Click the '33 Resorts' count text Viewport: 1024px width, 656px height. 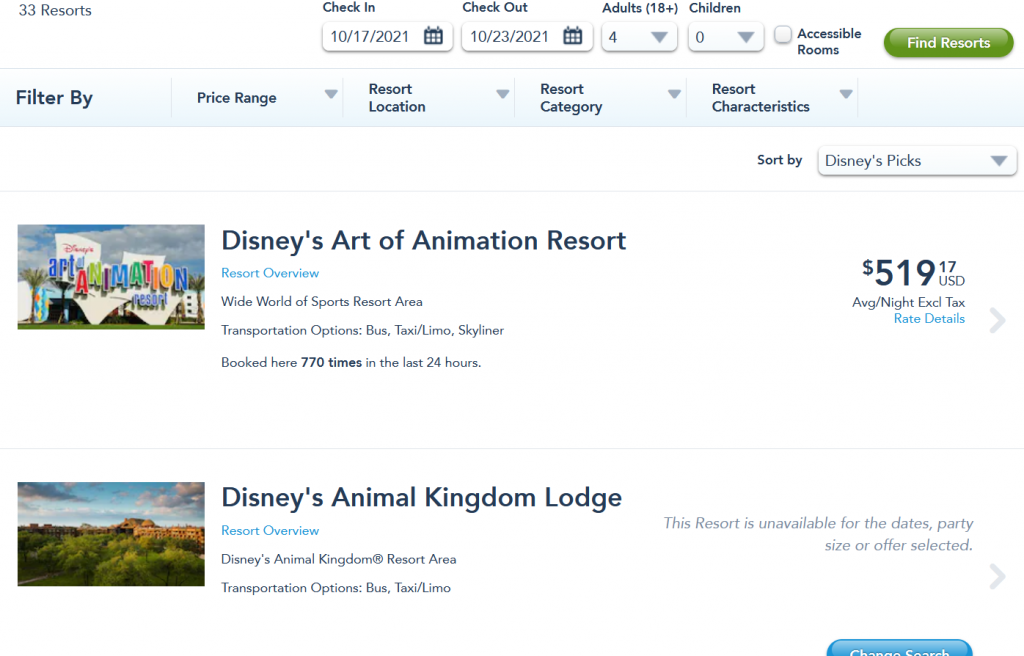pos(55,10)
